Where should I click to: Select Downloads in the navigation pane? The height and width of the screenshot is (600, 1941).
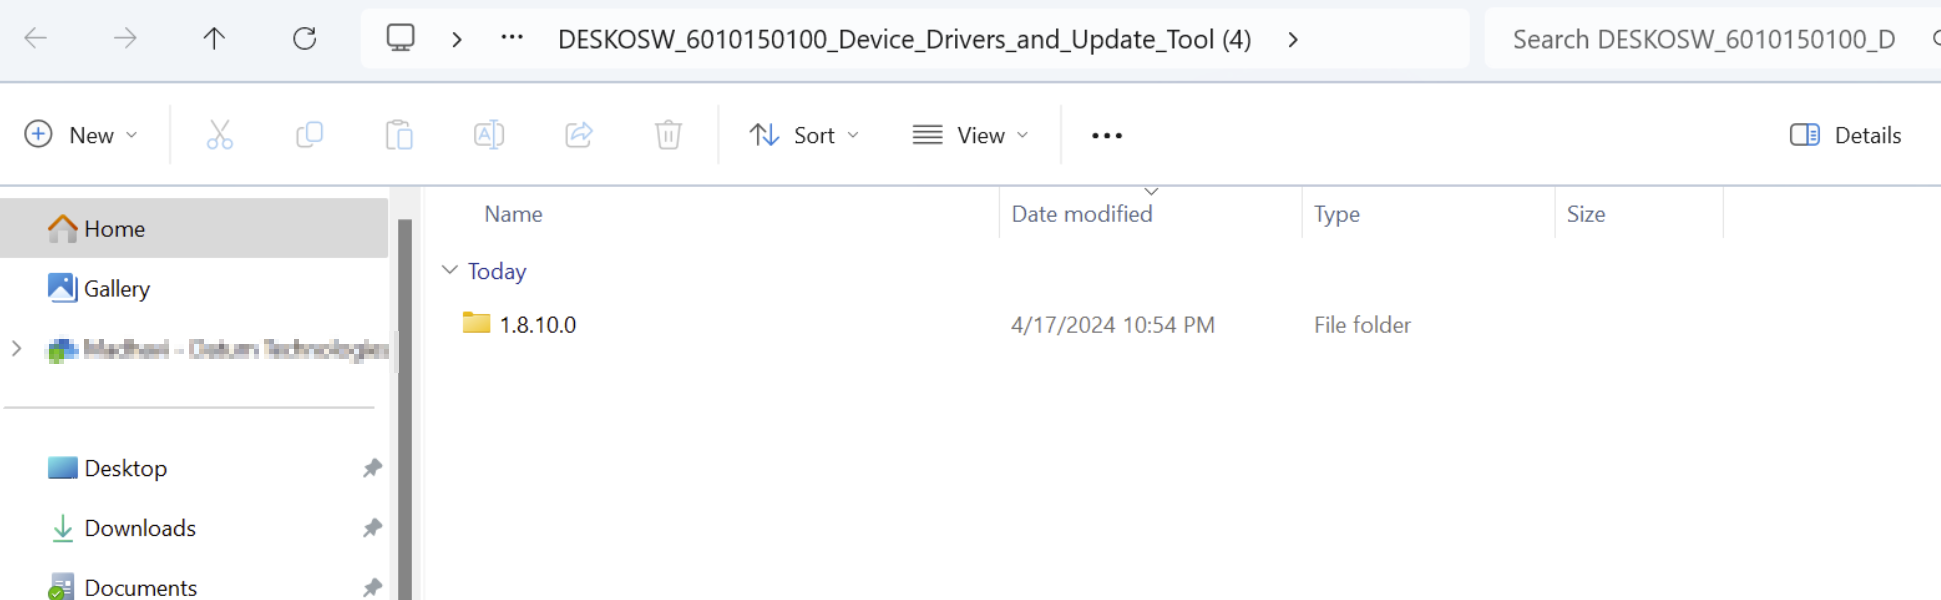(140, 528)
